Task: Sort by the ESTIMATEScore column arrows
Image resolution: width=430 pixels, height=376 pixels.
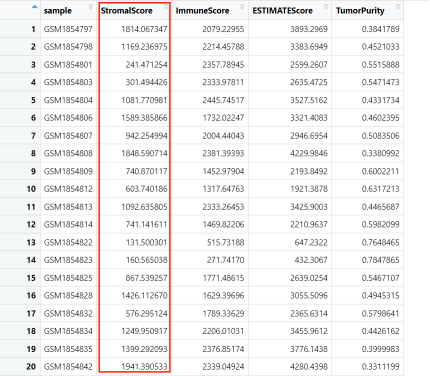Action: click(326, 7)
